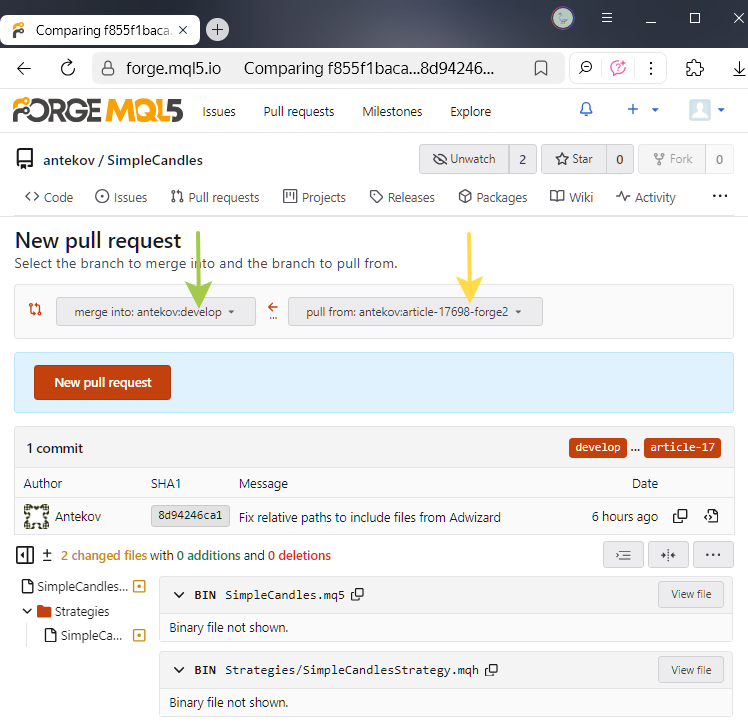View file SimpleCandles.mq5
Screen dimensions: 748x726
point(691,594)
